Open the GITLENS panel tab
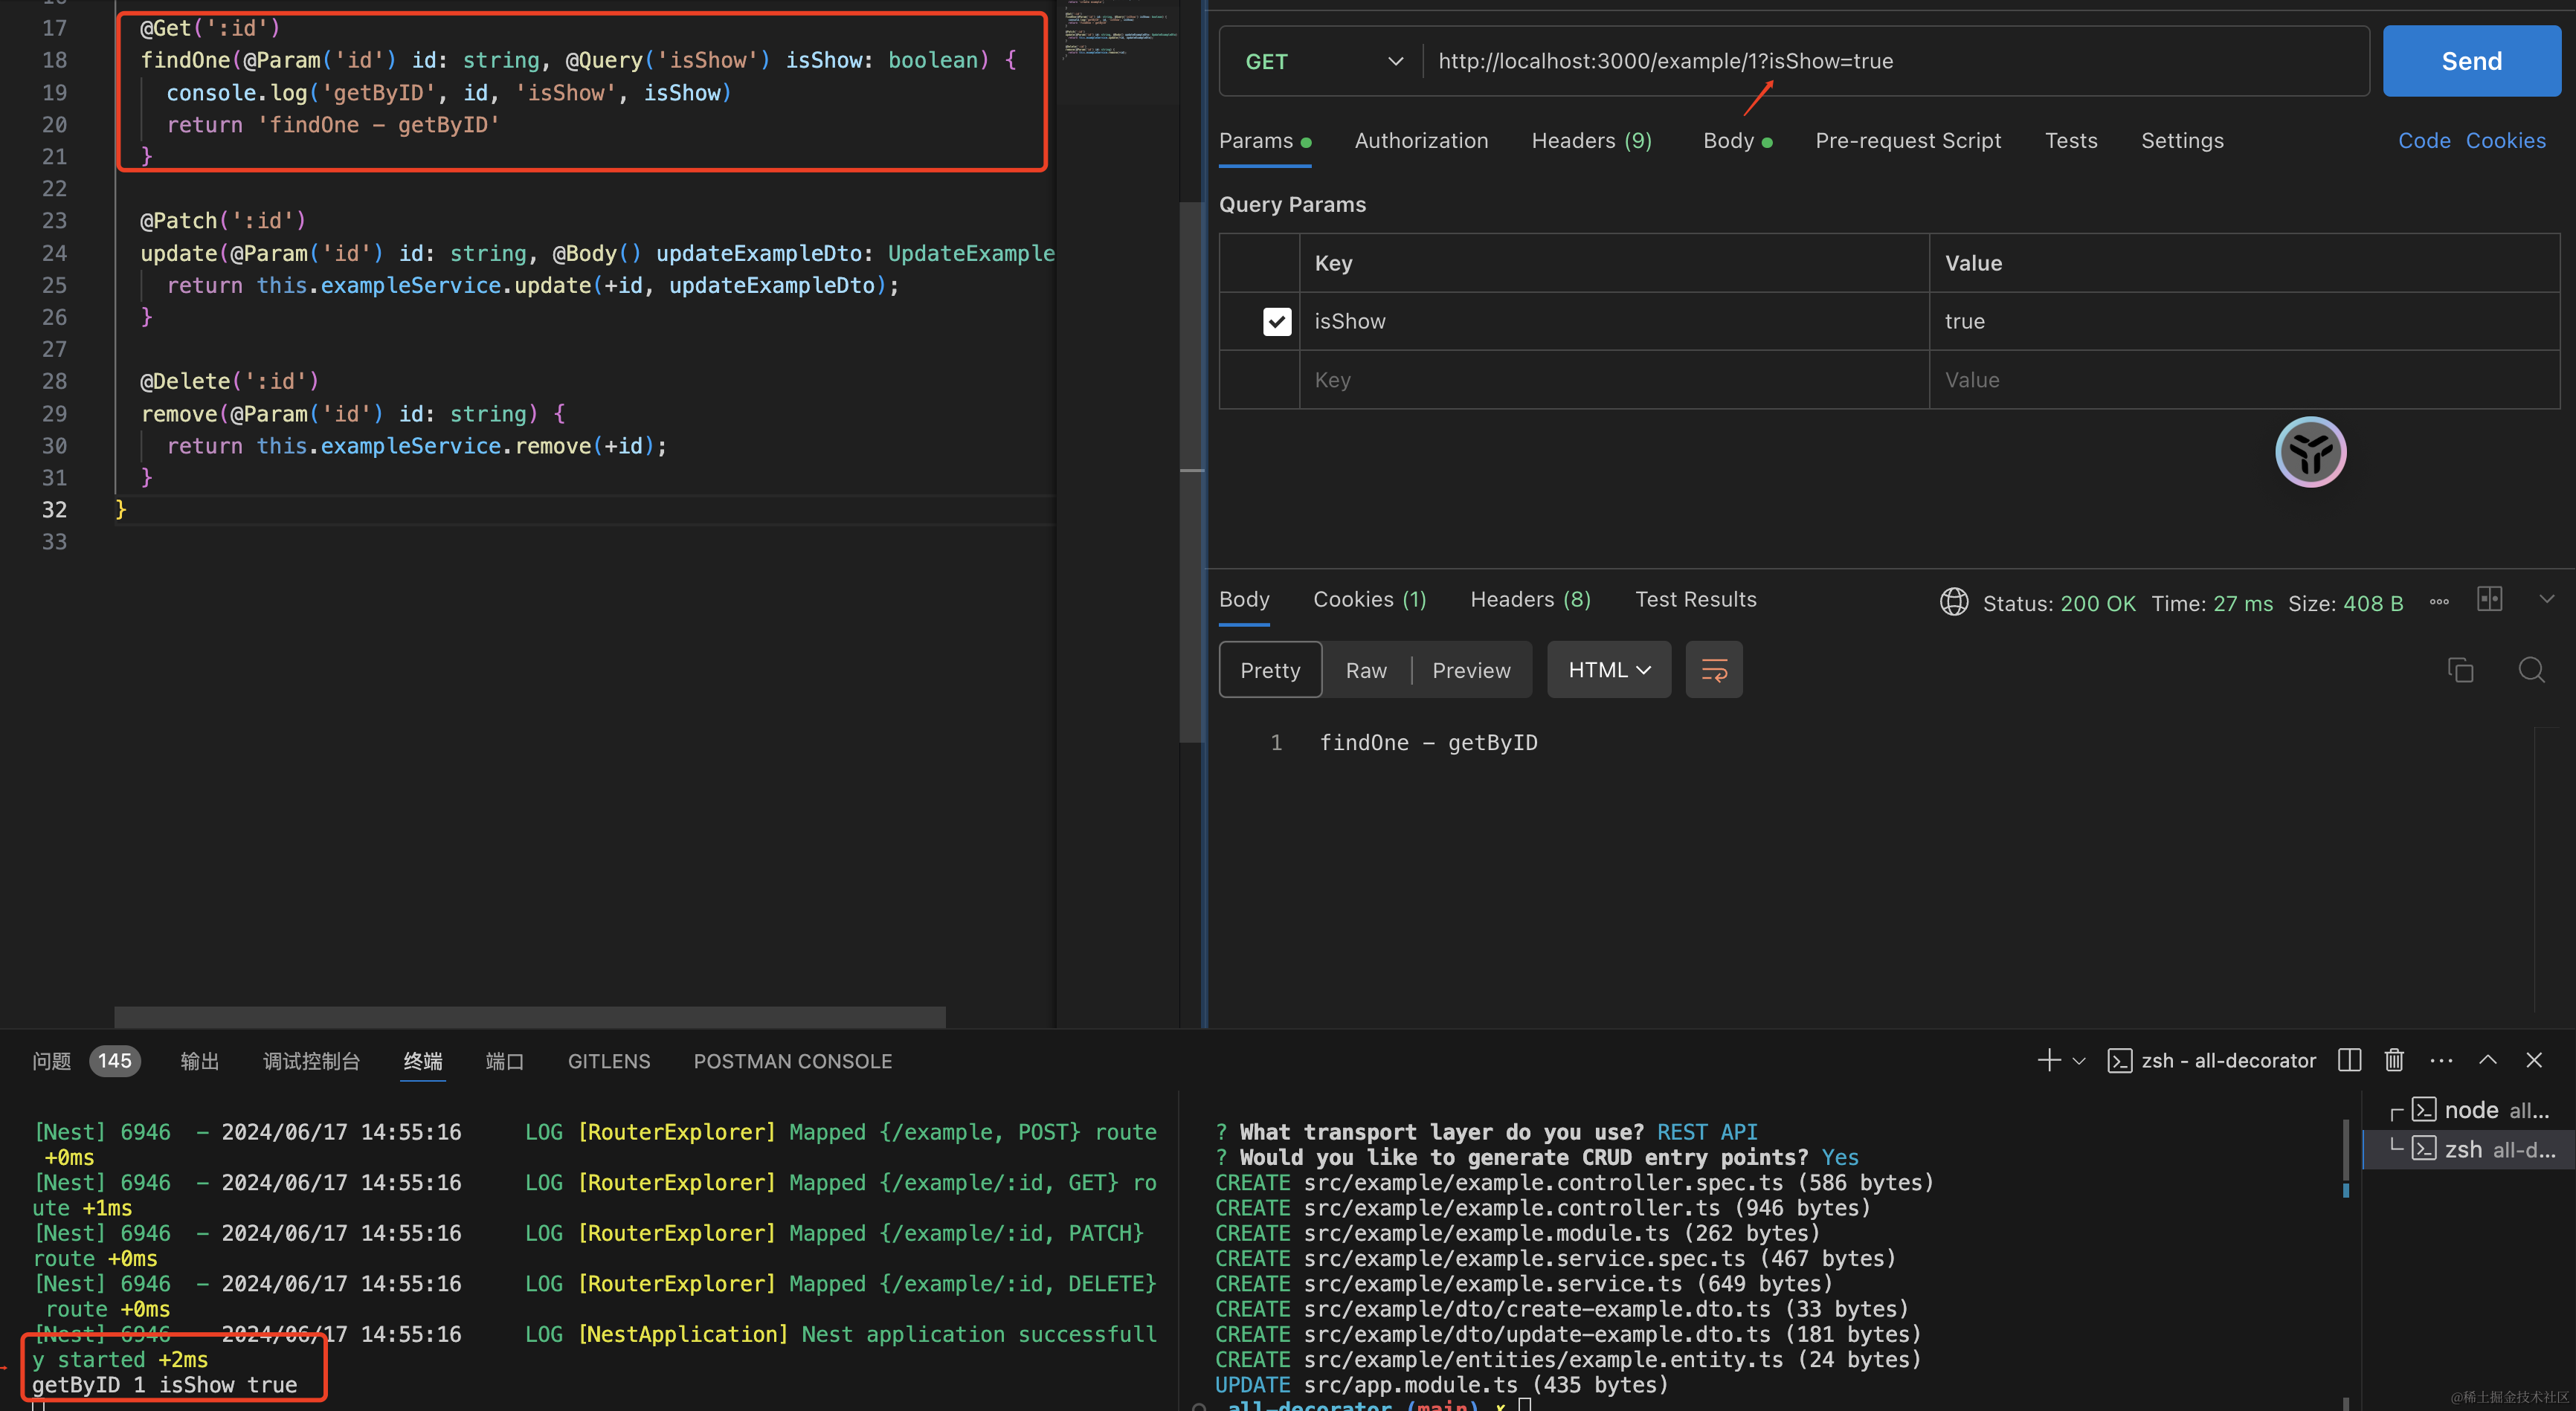The height and width of the screenshot is (1411, 2576). point(608,1061)
